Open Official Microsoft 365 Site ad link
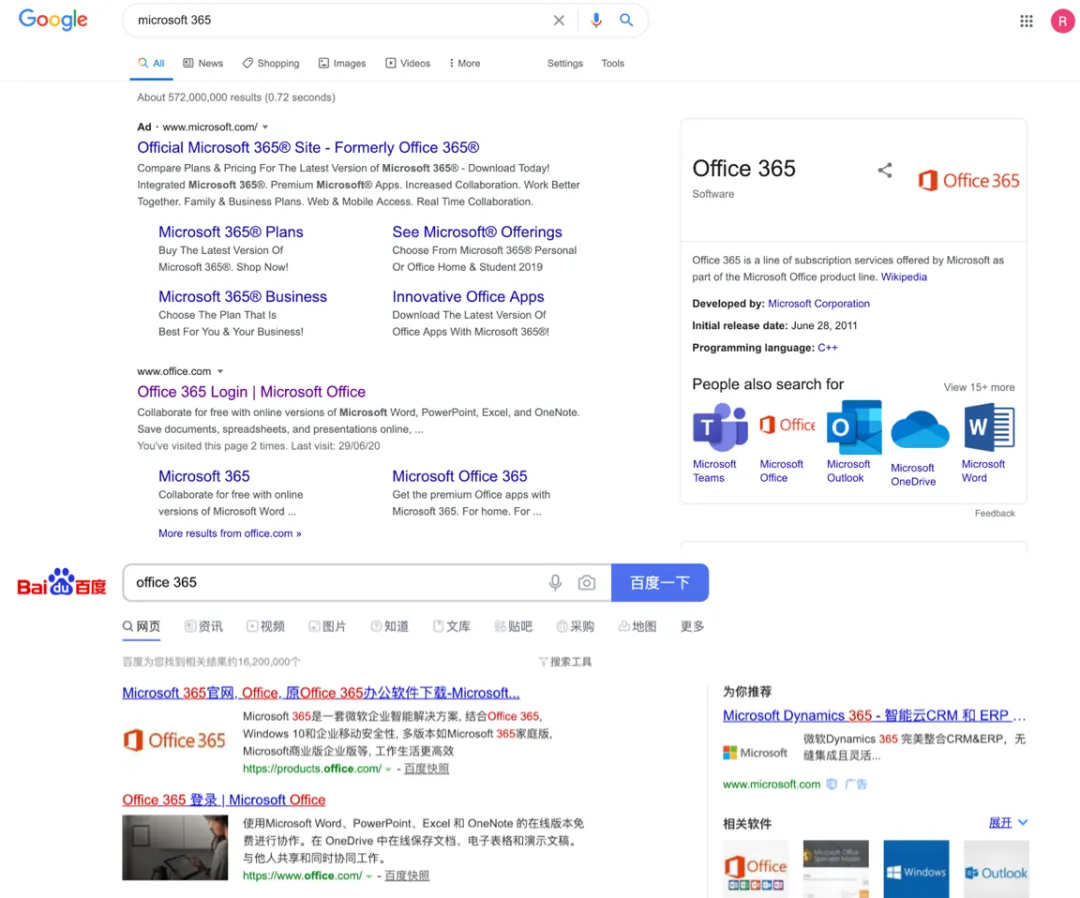This screenshot has width=1080, height=898. click(x=308, y=147)
